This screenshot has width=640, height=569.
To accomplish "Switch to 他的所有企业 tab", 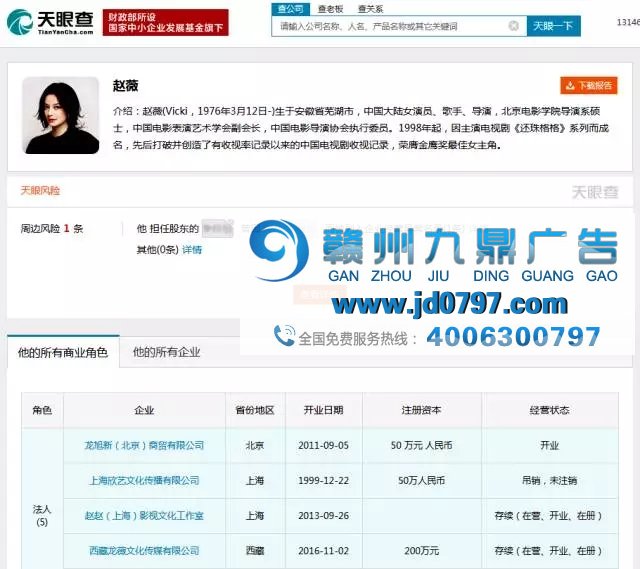I will tap(167, 352).
